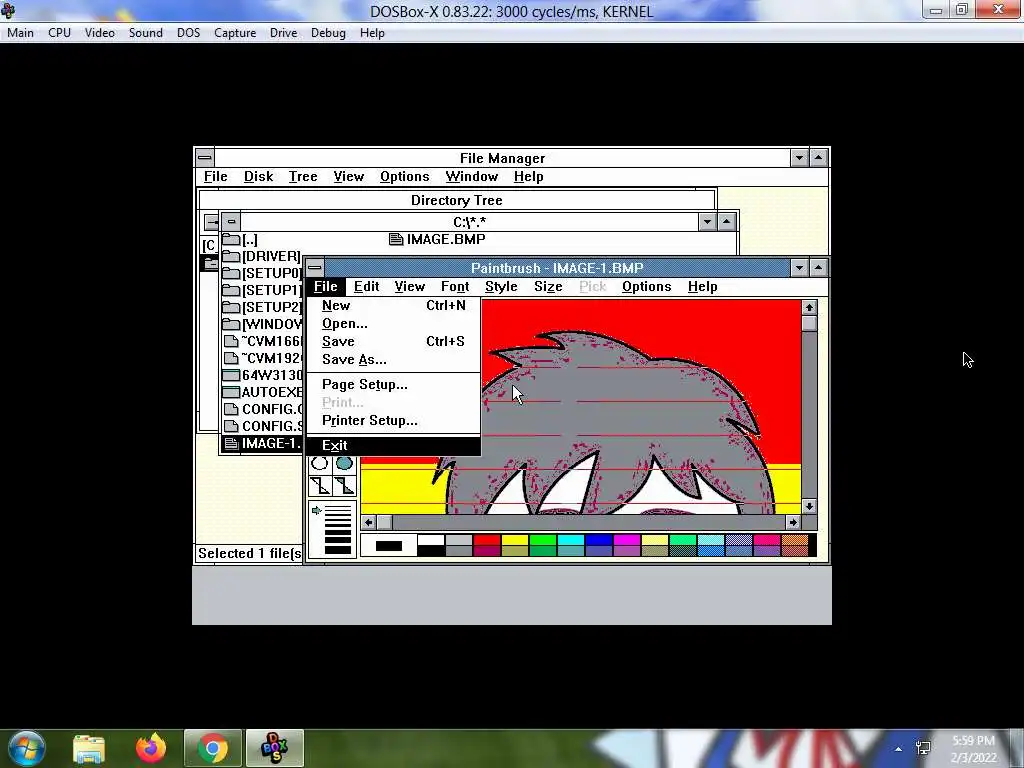Viewport: 1024px width, 768px height.
Task: Select the IMAGE.BMP file
Action: [x=438, y=239]
